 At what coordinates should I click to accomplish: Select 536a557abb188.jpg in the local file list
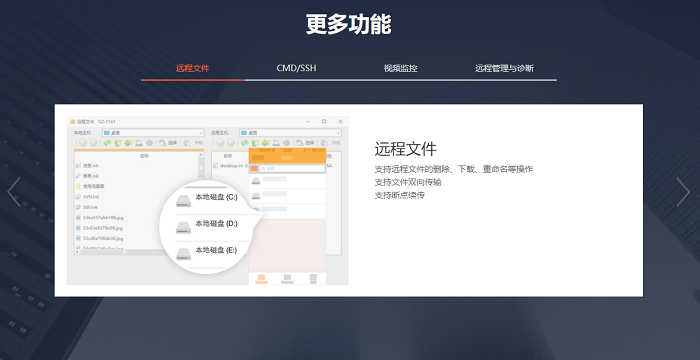pyautogui.click(x=100, y=218)
